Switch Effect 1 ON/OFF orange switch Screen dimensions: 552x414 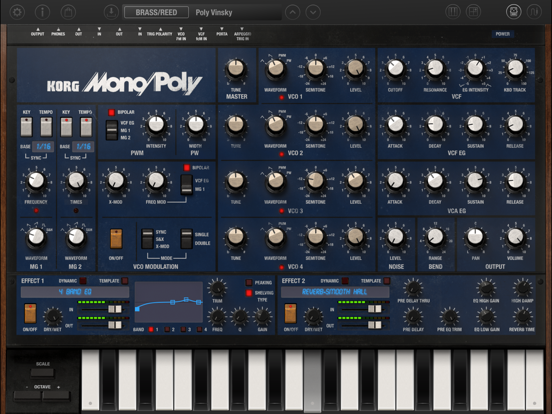(x=30, y=313)
